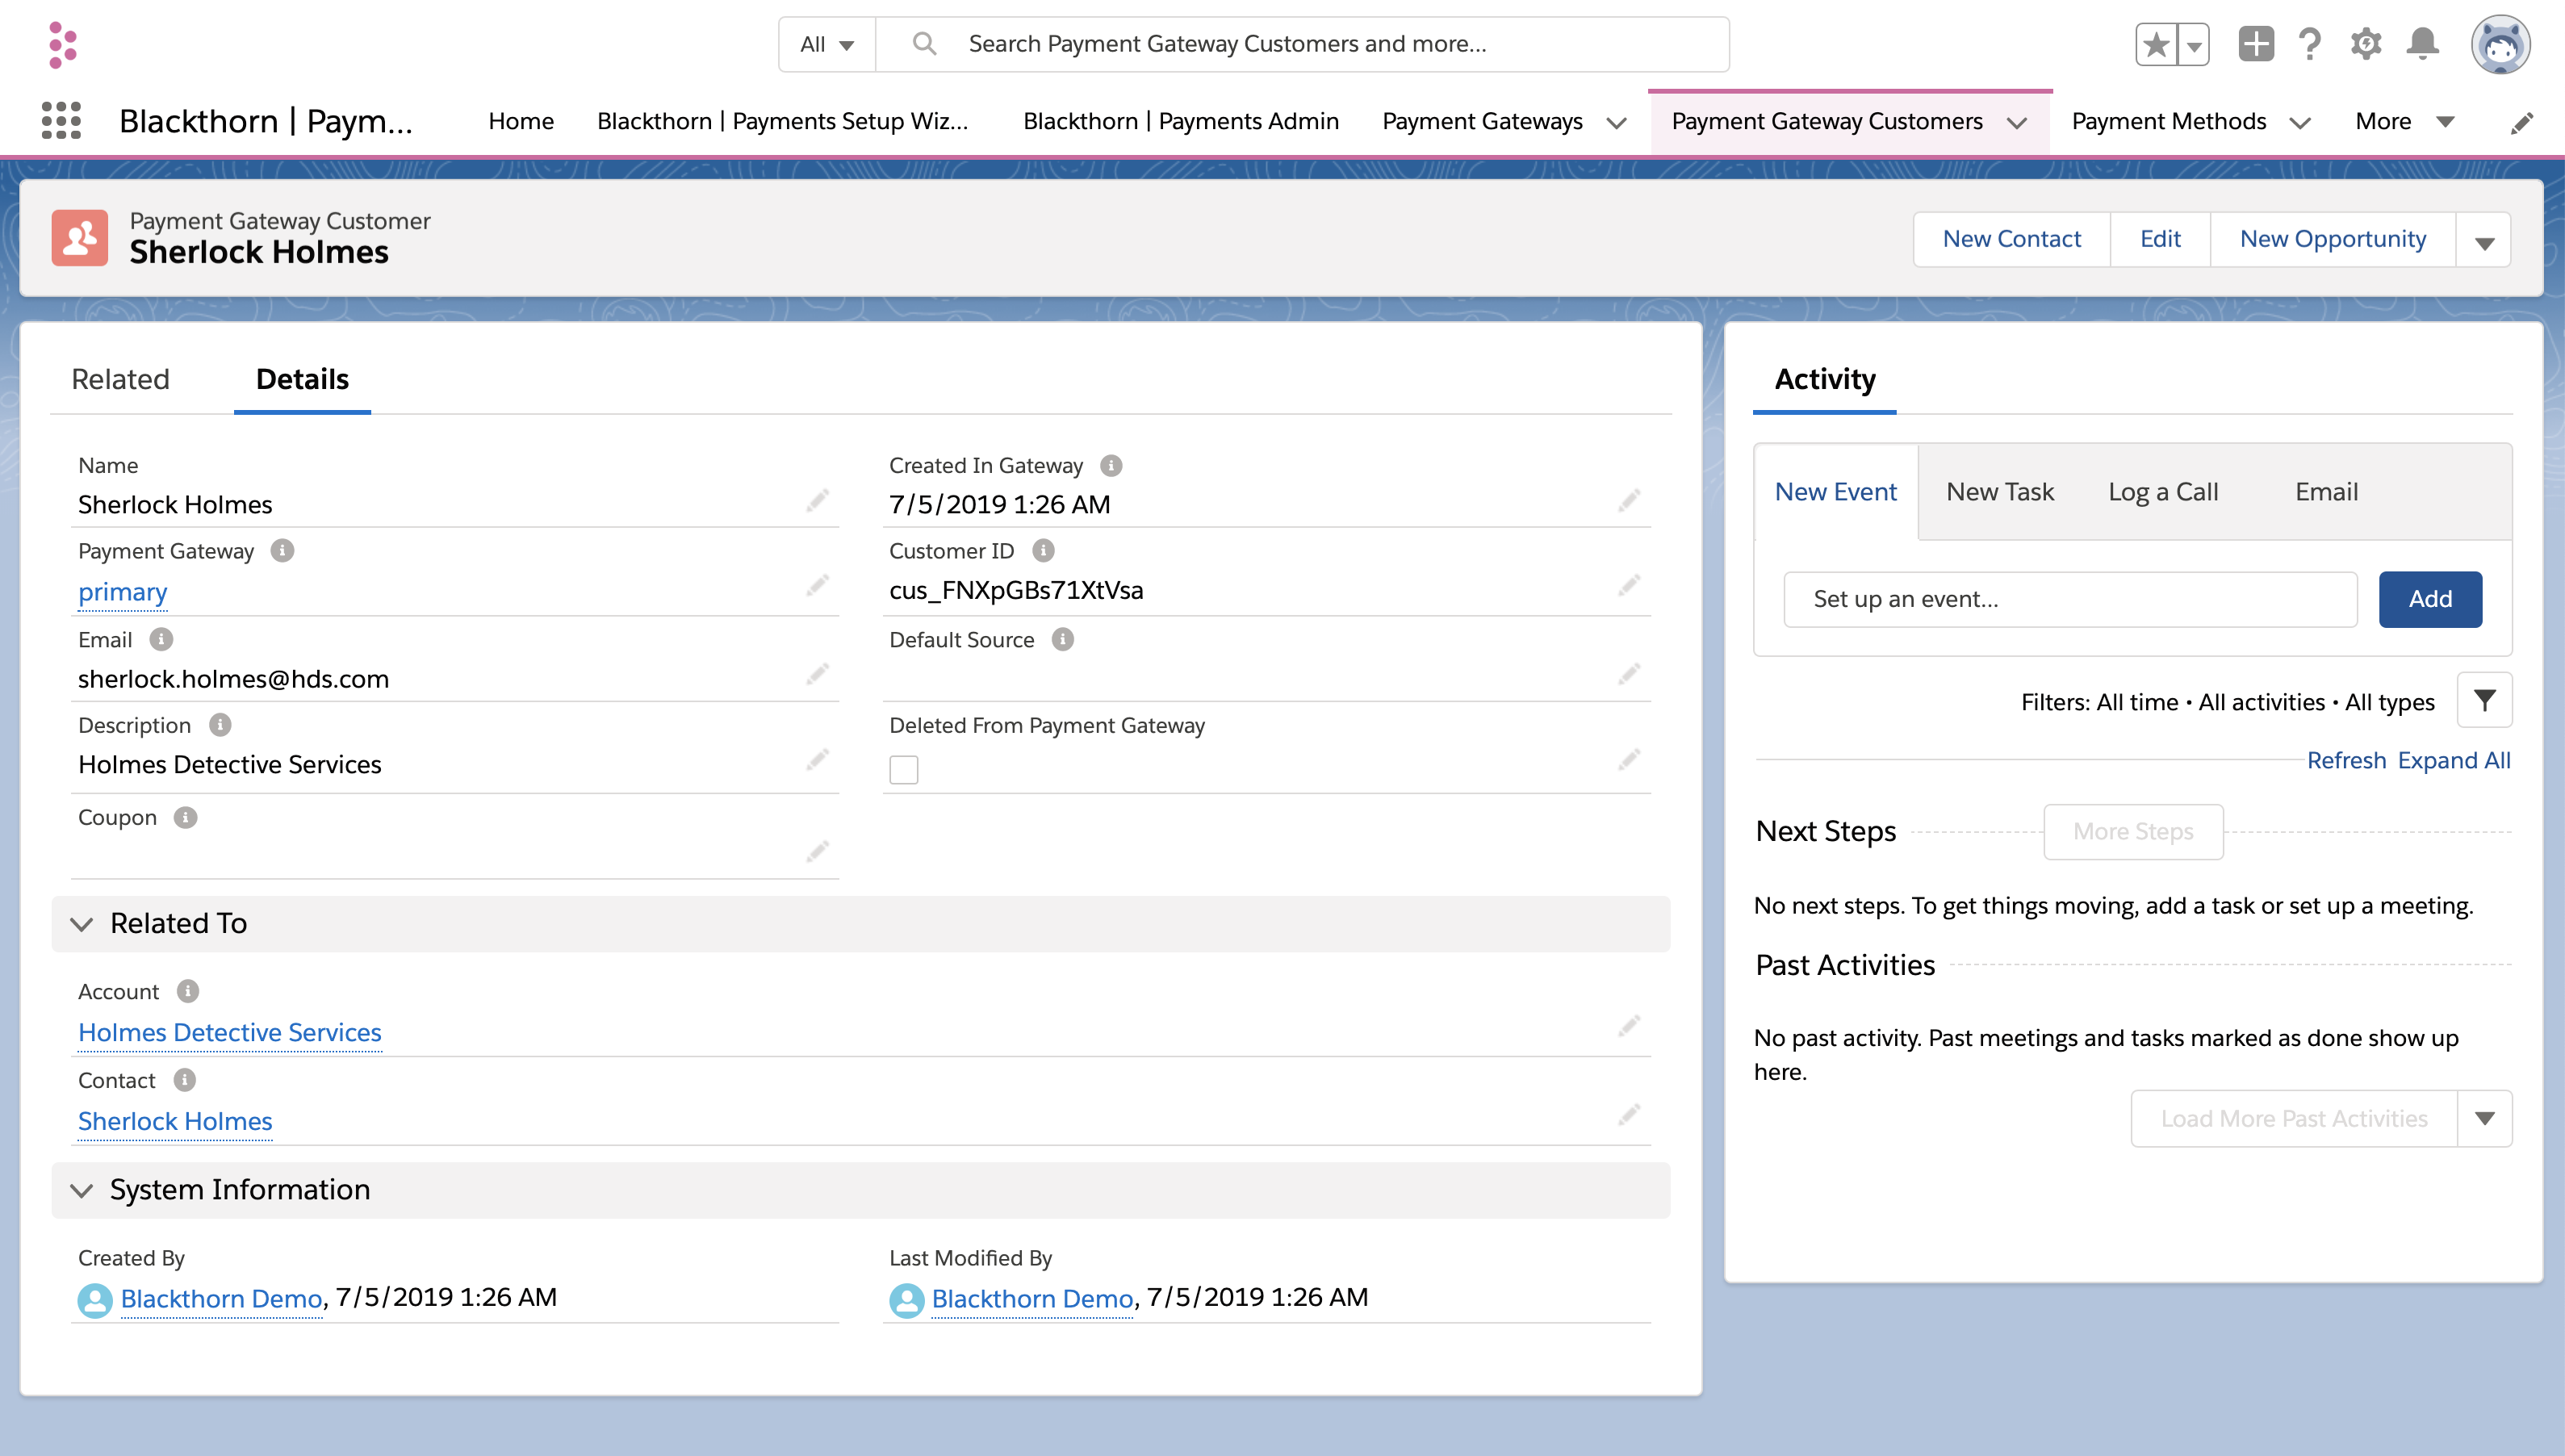Click the edit navigation pencil icon

(2522, 122)
